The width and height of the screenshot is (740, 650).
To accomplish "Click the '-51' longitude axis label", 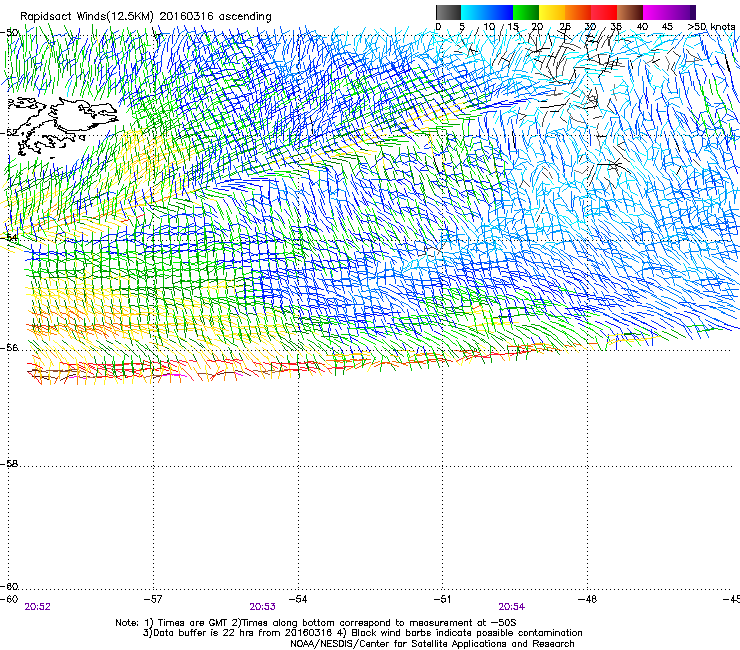I will (442, 599).
